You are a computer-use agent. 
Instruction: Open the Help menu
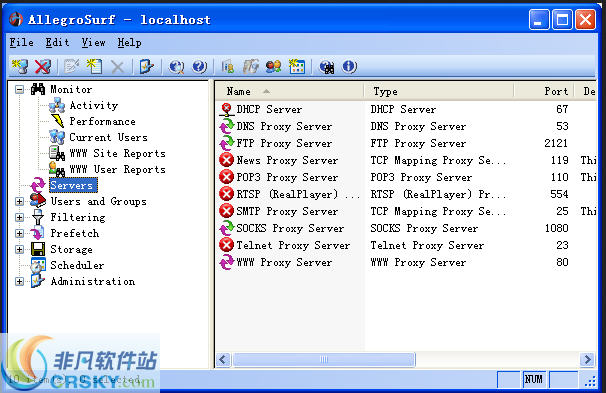129,42
